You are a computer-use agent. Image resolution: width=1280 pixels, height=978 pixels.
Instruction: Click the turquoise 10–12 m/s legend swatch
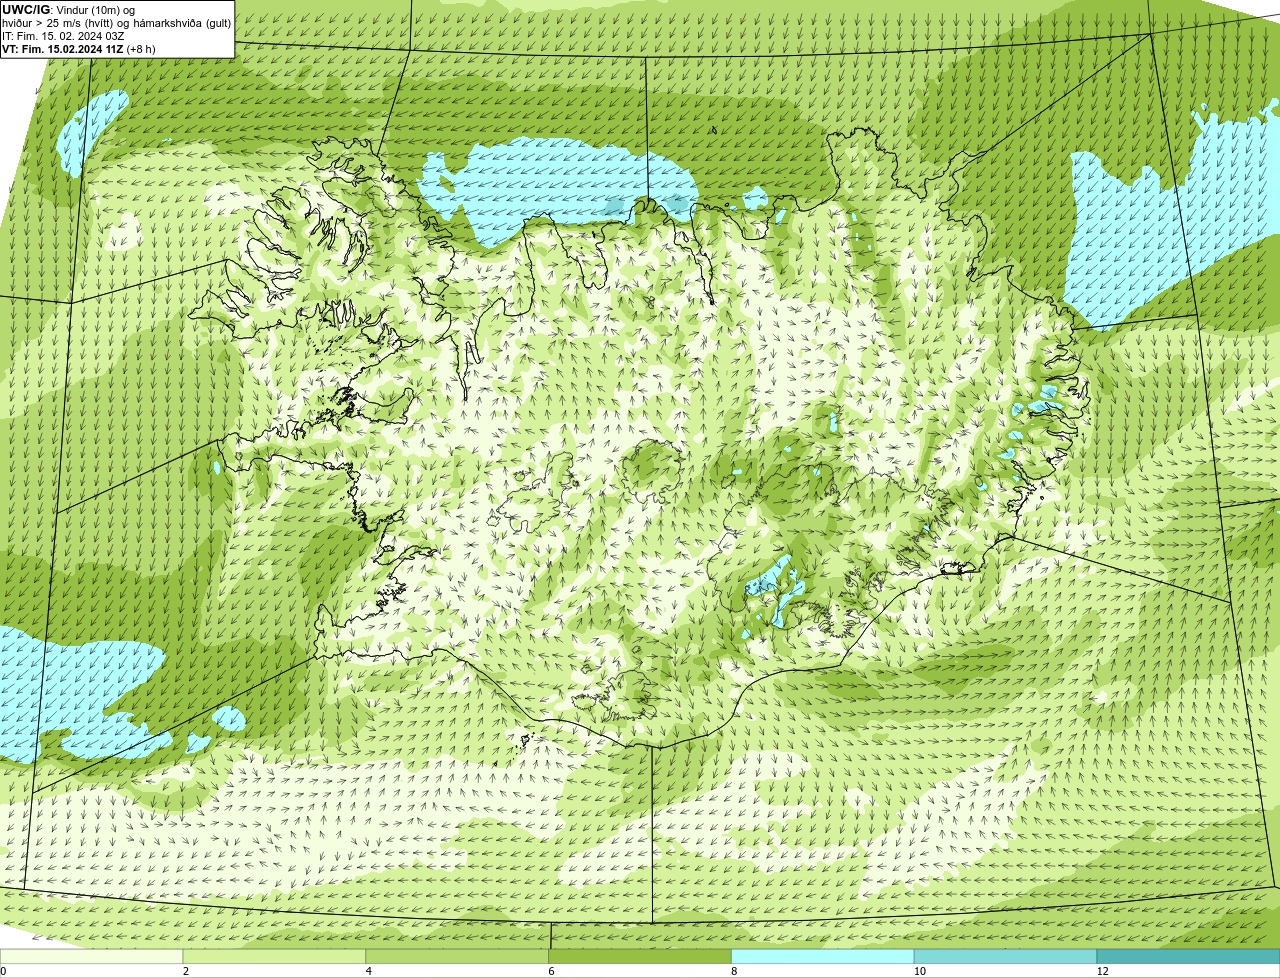click(x=1006, y=957)
